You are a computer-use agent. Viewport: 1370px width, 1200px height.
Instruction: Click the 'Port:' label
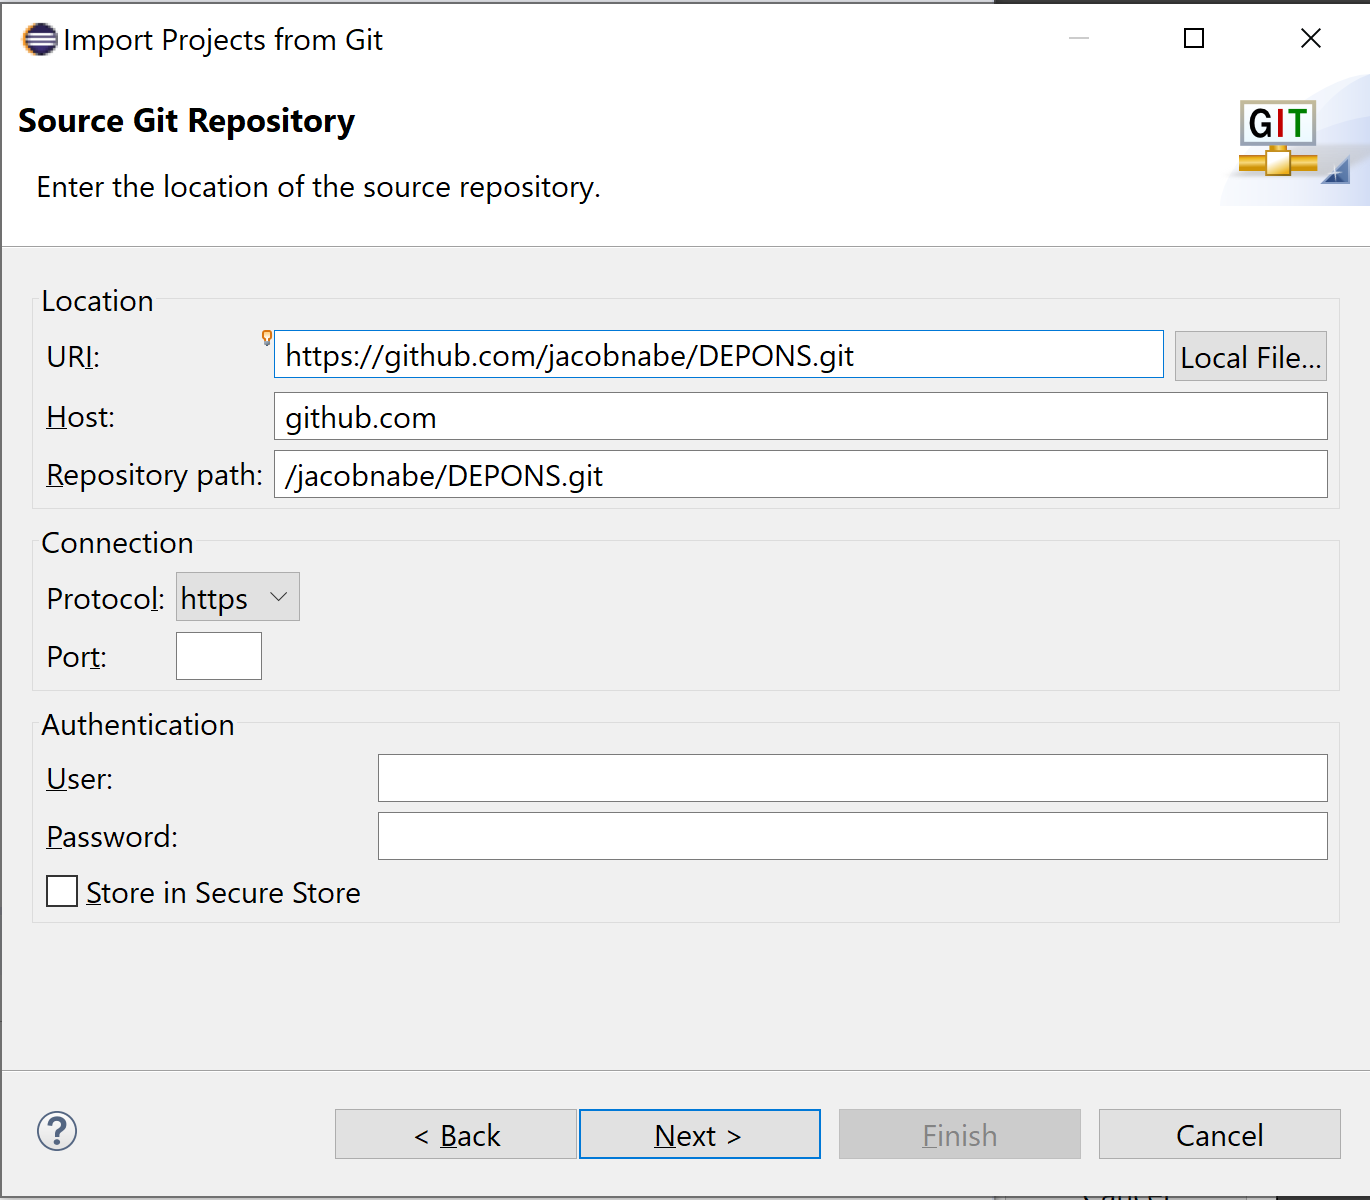77,657
